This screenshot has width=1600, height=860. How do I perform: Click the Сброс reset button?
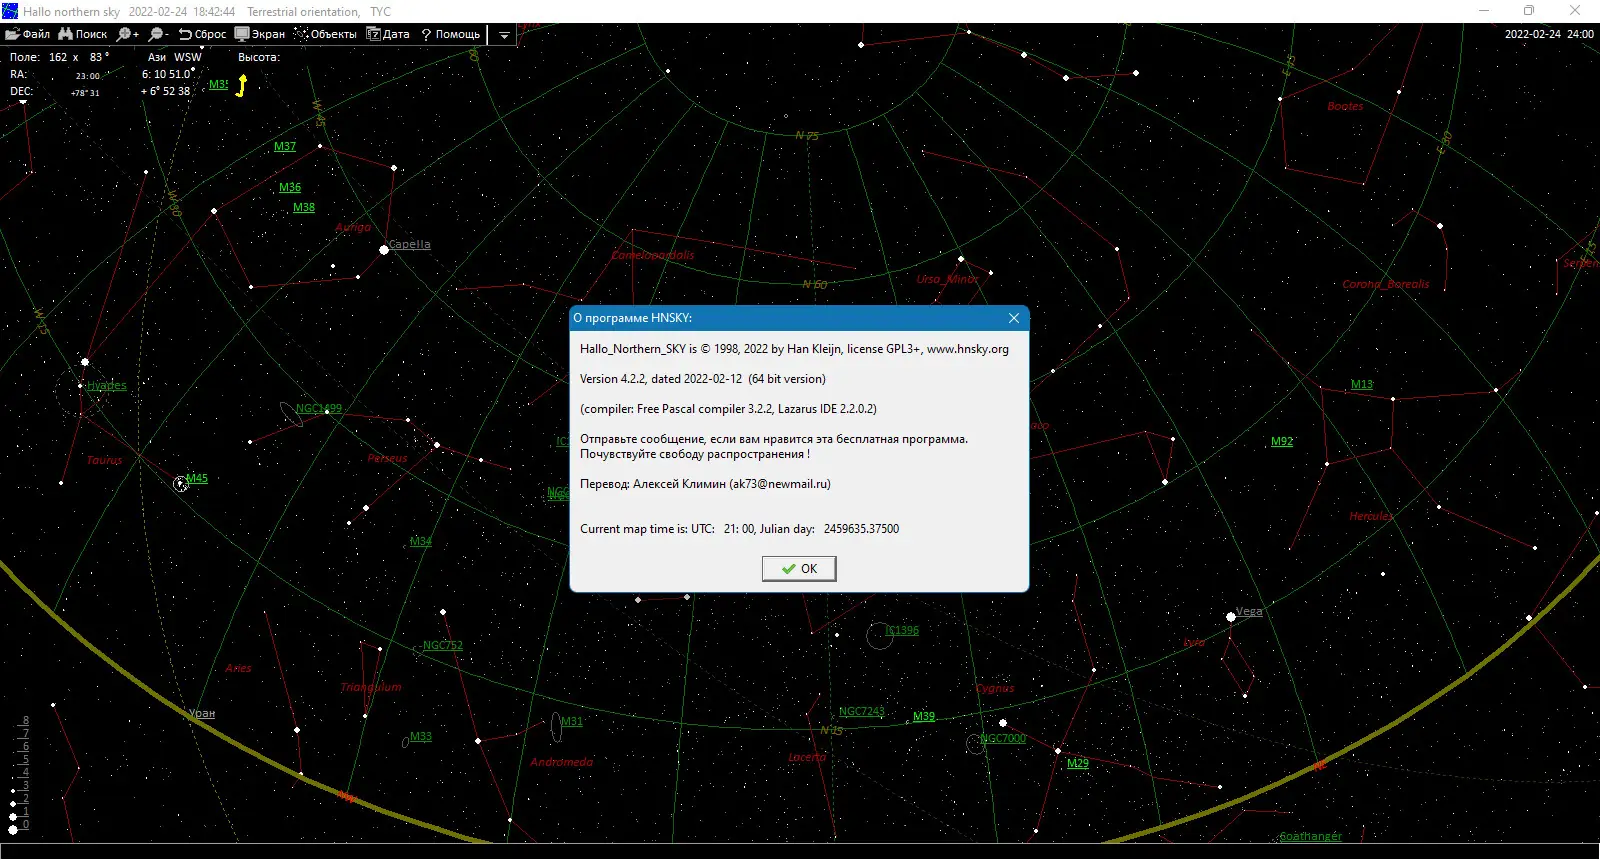click(x=203, y=34)
